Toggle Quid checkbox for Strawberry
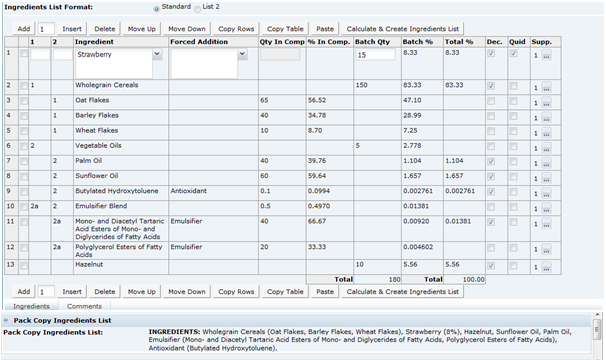This screenshot has height=360, width=606. (x=513, y=53)
